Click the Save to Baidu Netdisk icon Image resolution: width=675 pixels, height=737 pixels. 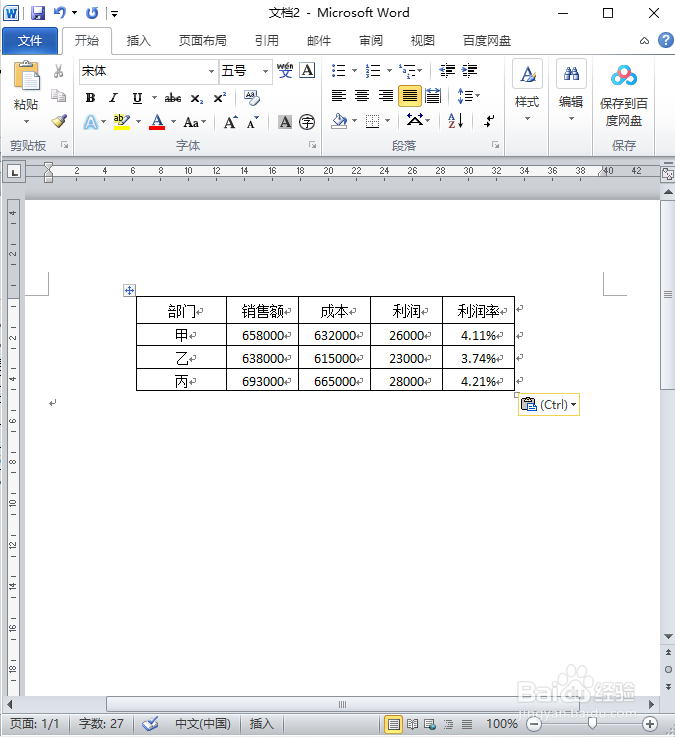(624, 76)
